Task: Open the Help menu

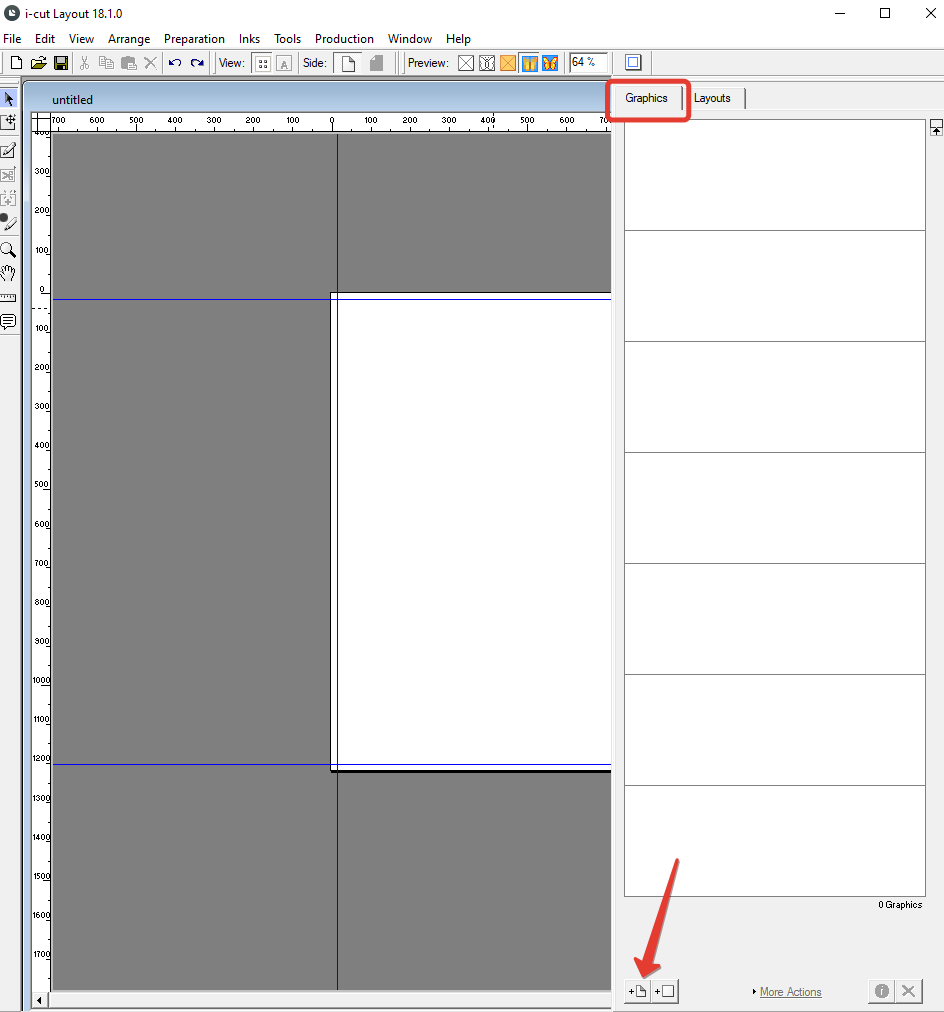Action: (458, 39)
